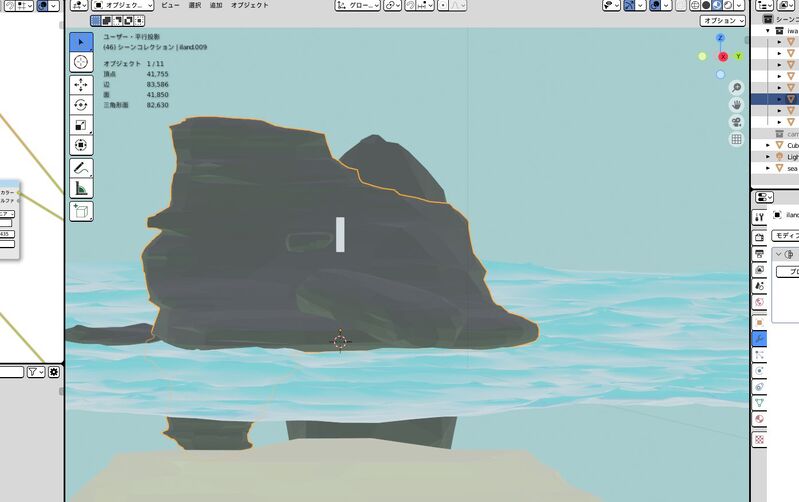The width and height of the screenshot is (799, 502).
Task: Open the Particles properties tab
Action: (759, 355)
